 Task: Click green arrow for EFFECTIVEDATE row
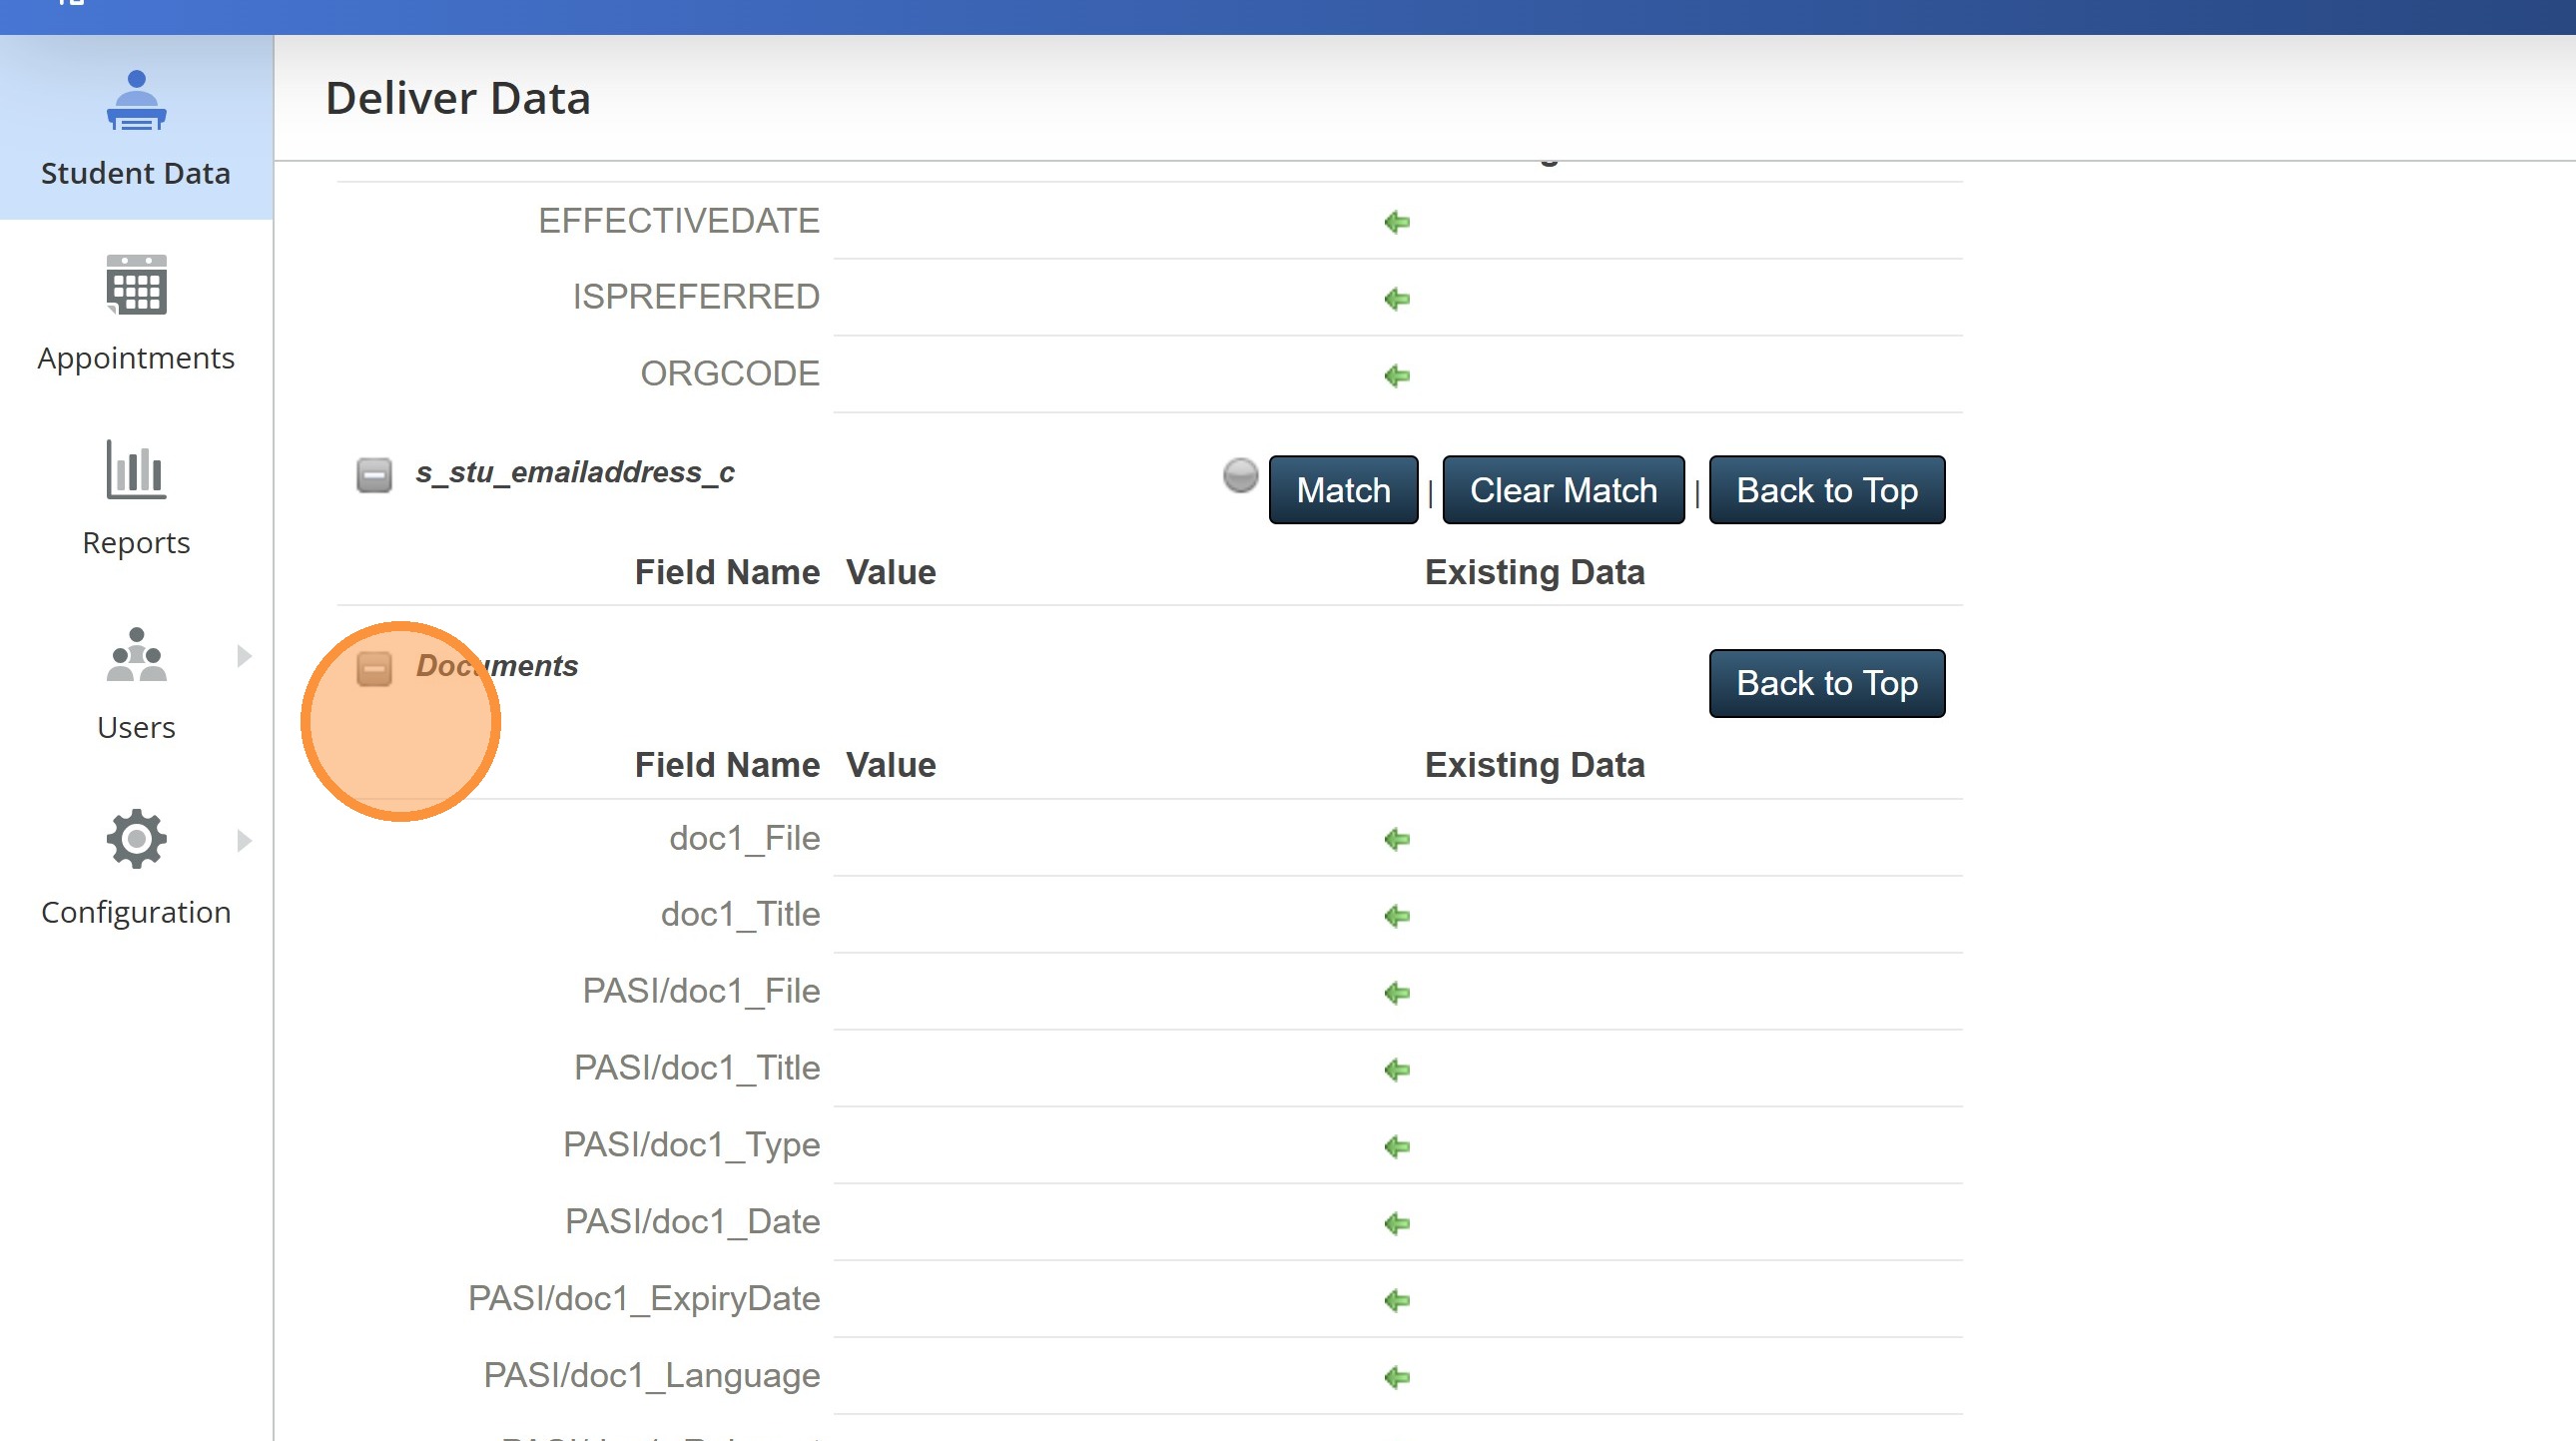point(1397,222)
